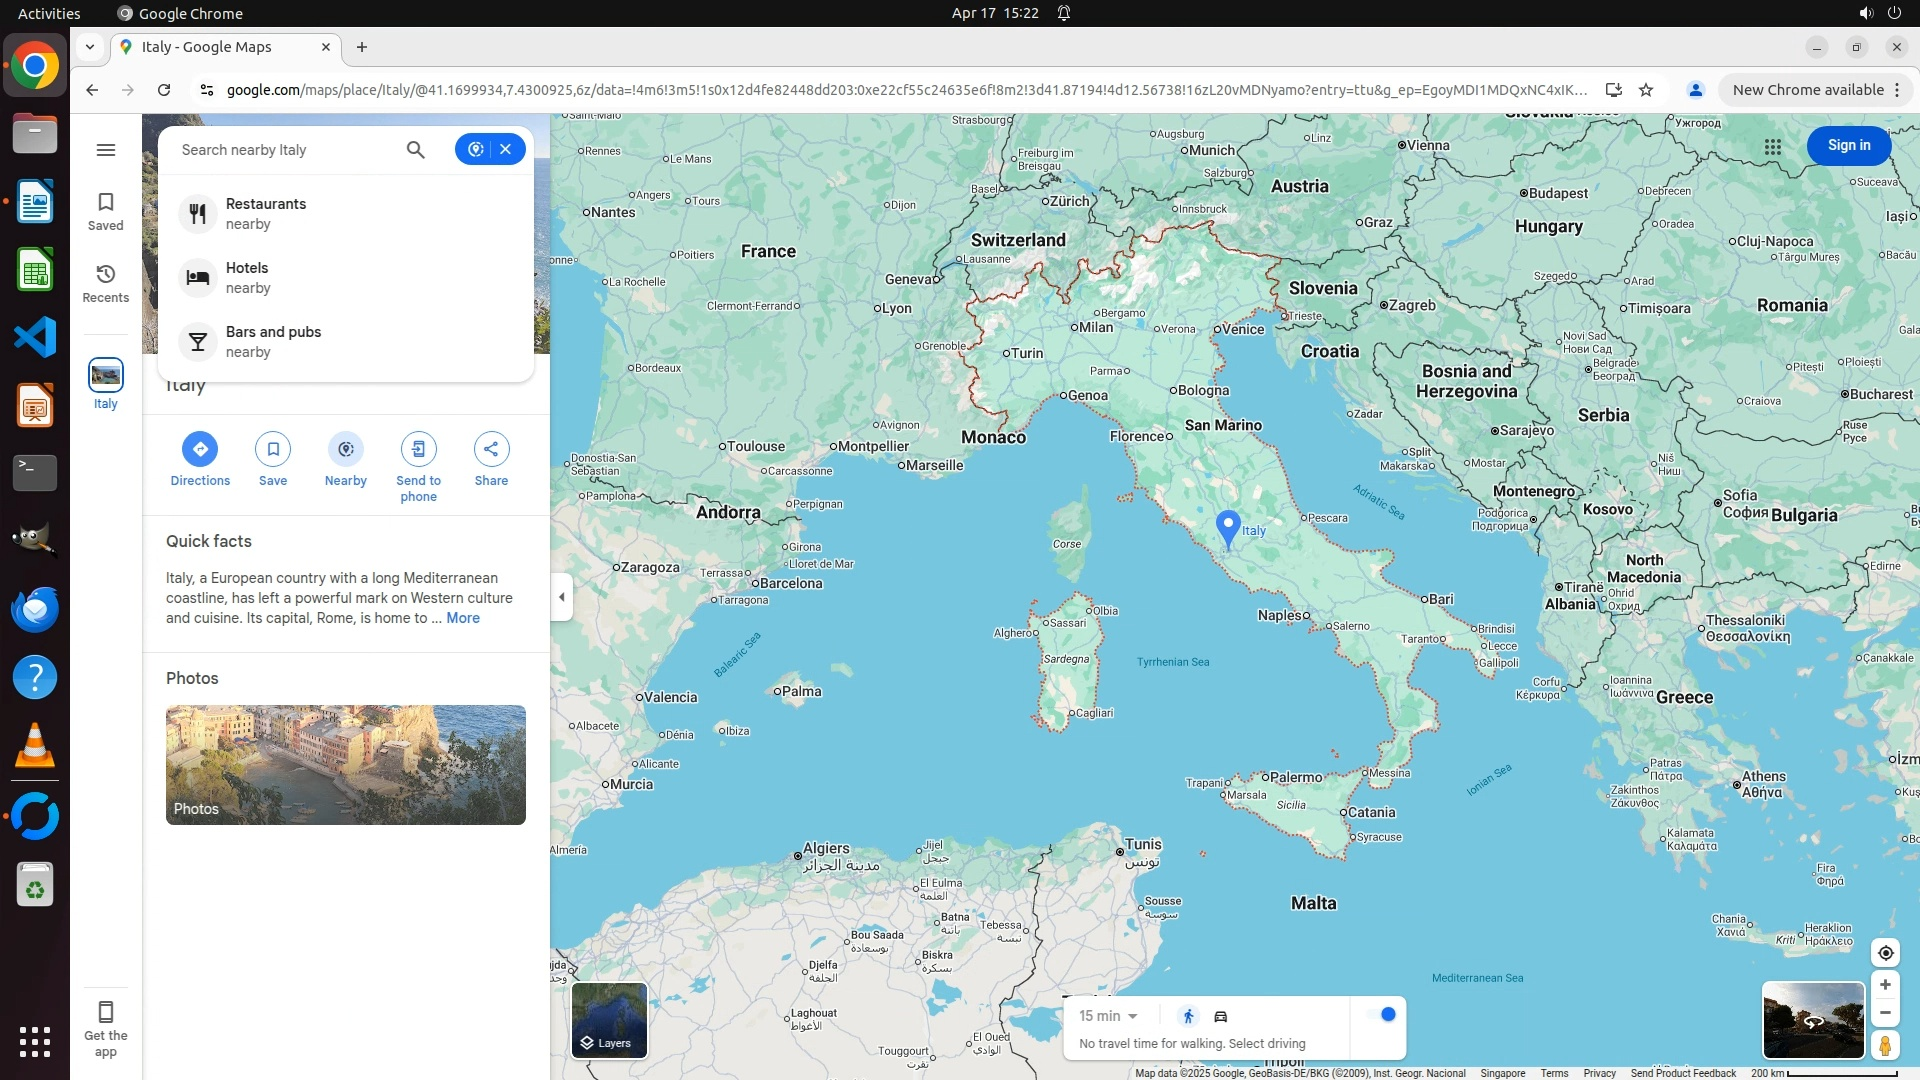Open the Italy Photos thumbnail
The image size is (1920, 1080).
pos(346,765)
